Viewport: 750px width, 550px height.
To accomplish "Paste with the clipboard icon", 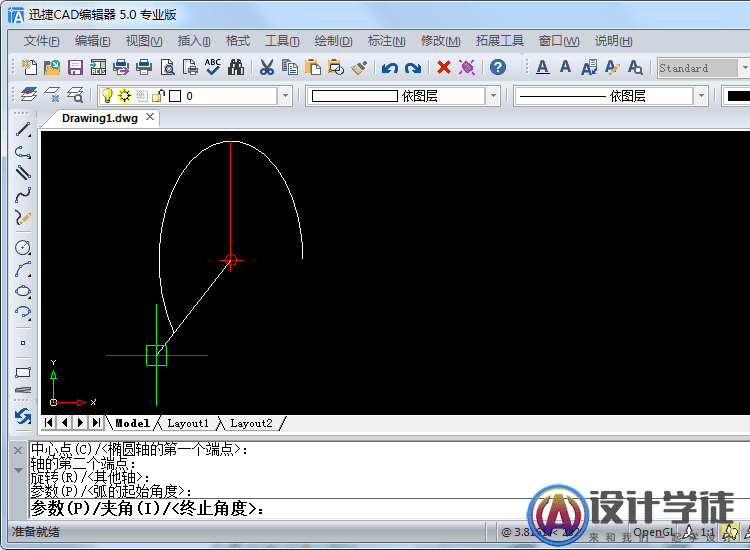I will 313,67.
